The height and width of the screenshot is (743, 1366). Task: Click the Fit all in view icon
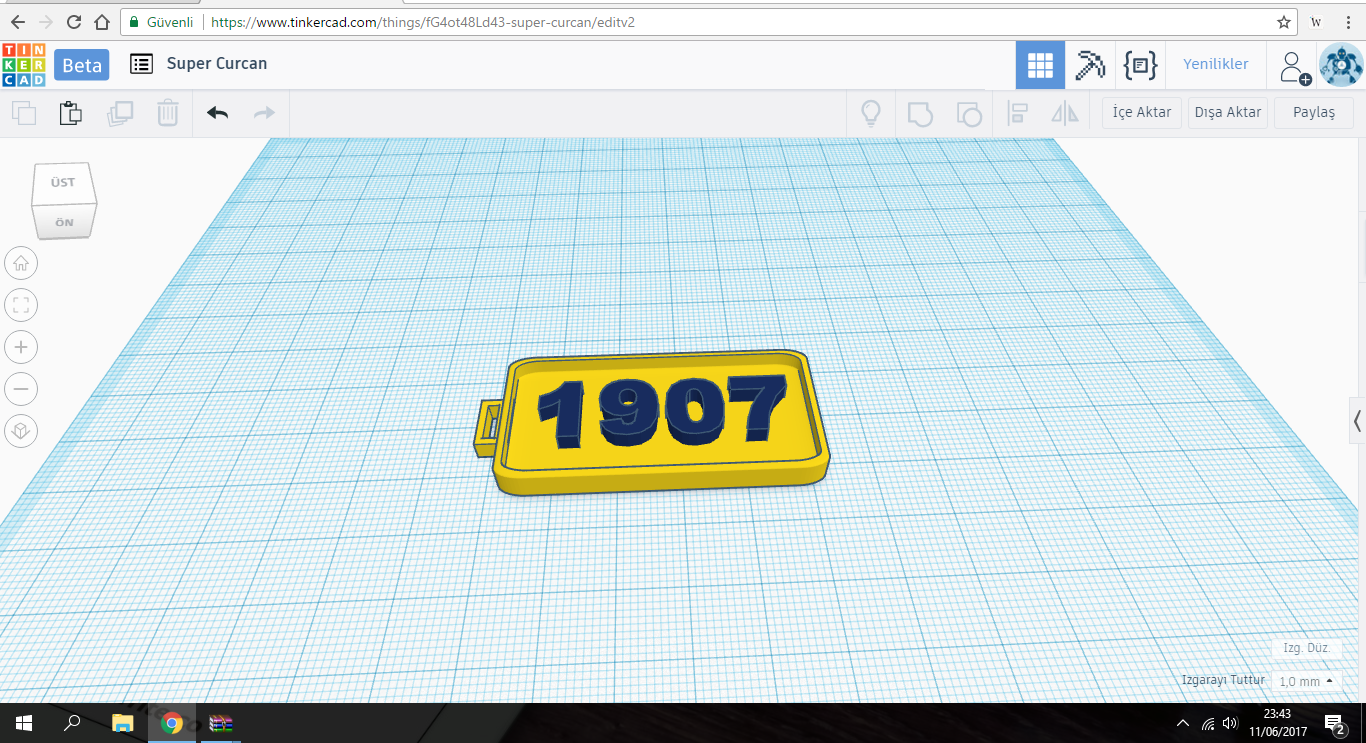coord(21,305)
